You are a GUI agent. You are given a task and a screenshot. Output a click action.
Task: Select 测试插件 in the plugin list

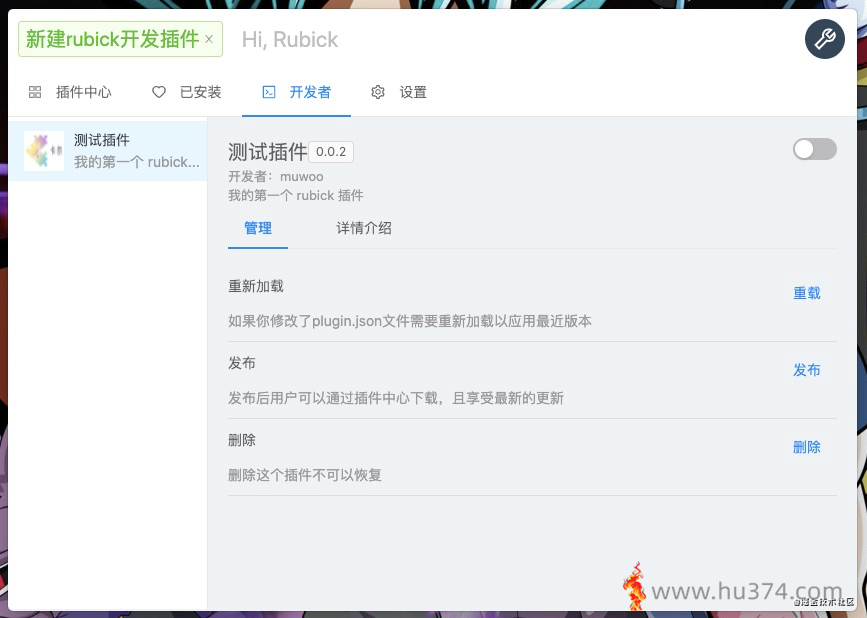[x=108, y=151]
